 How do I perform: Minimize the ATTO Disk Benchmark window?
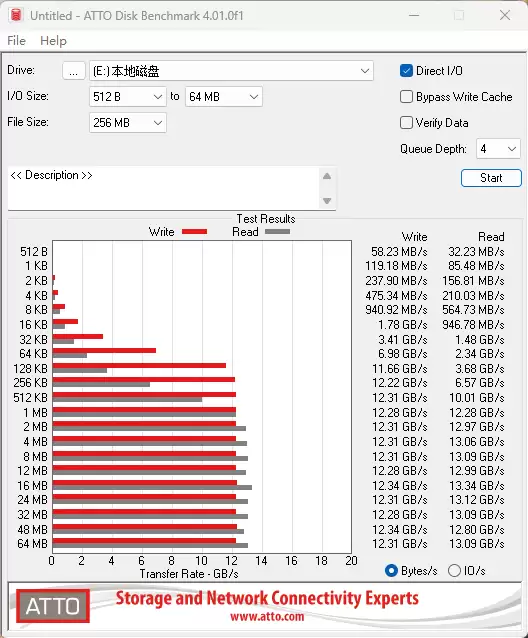point(414,15)
